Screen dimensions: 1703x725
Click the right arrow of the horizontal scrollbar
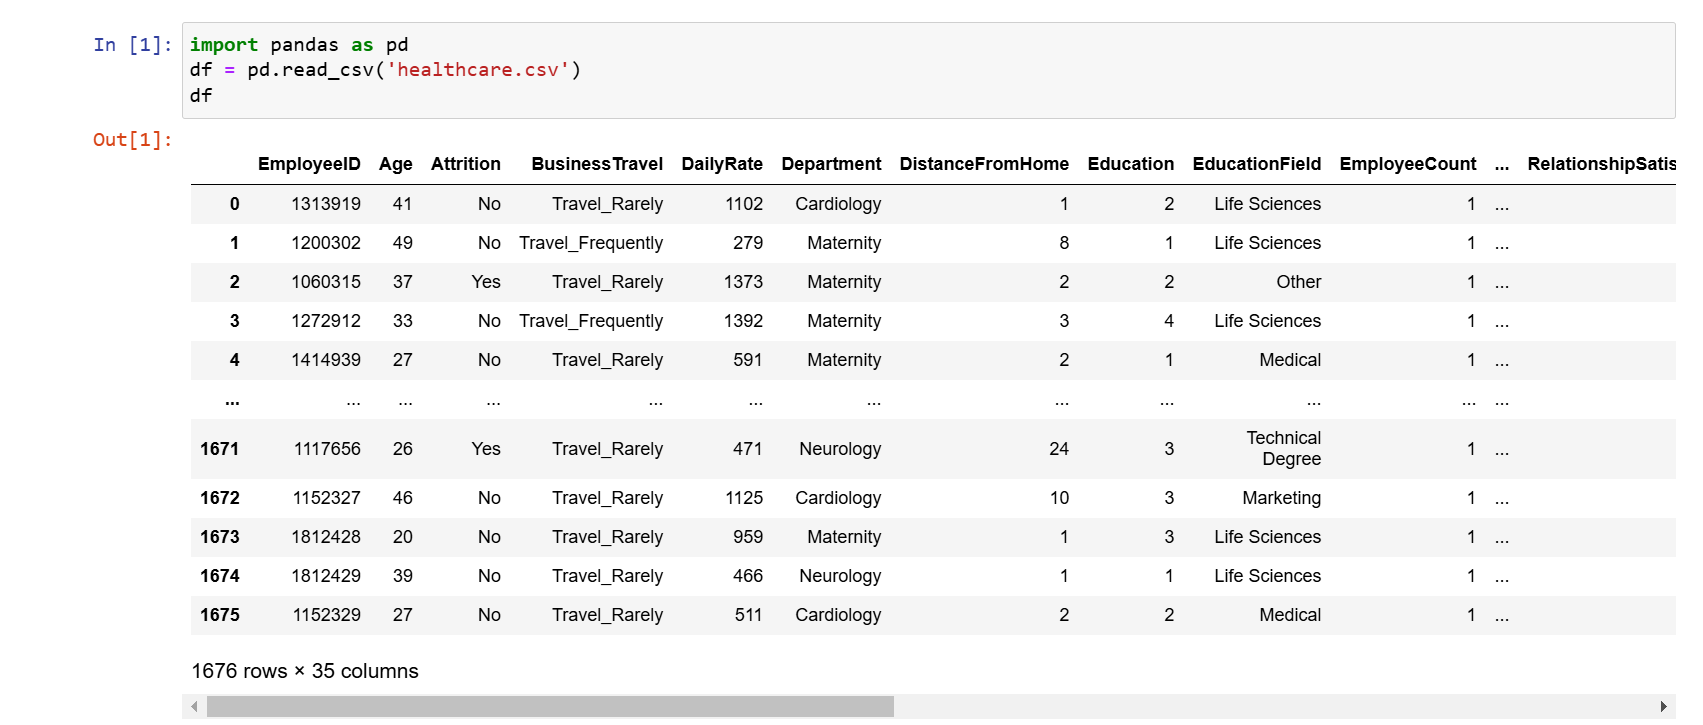coord(1664,707)
